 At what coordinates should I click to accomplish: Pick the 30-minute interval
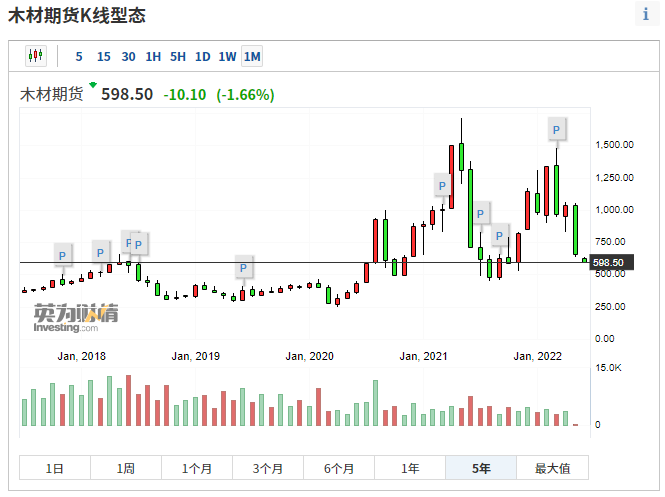click(x=128, y=56)
